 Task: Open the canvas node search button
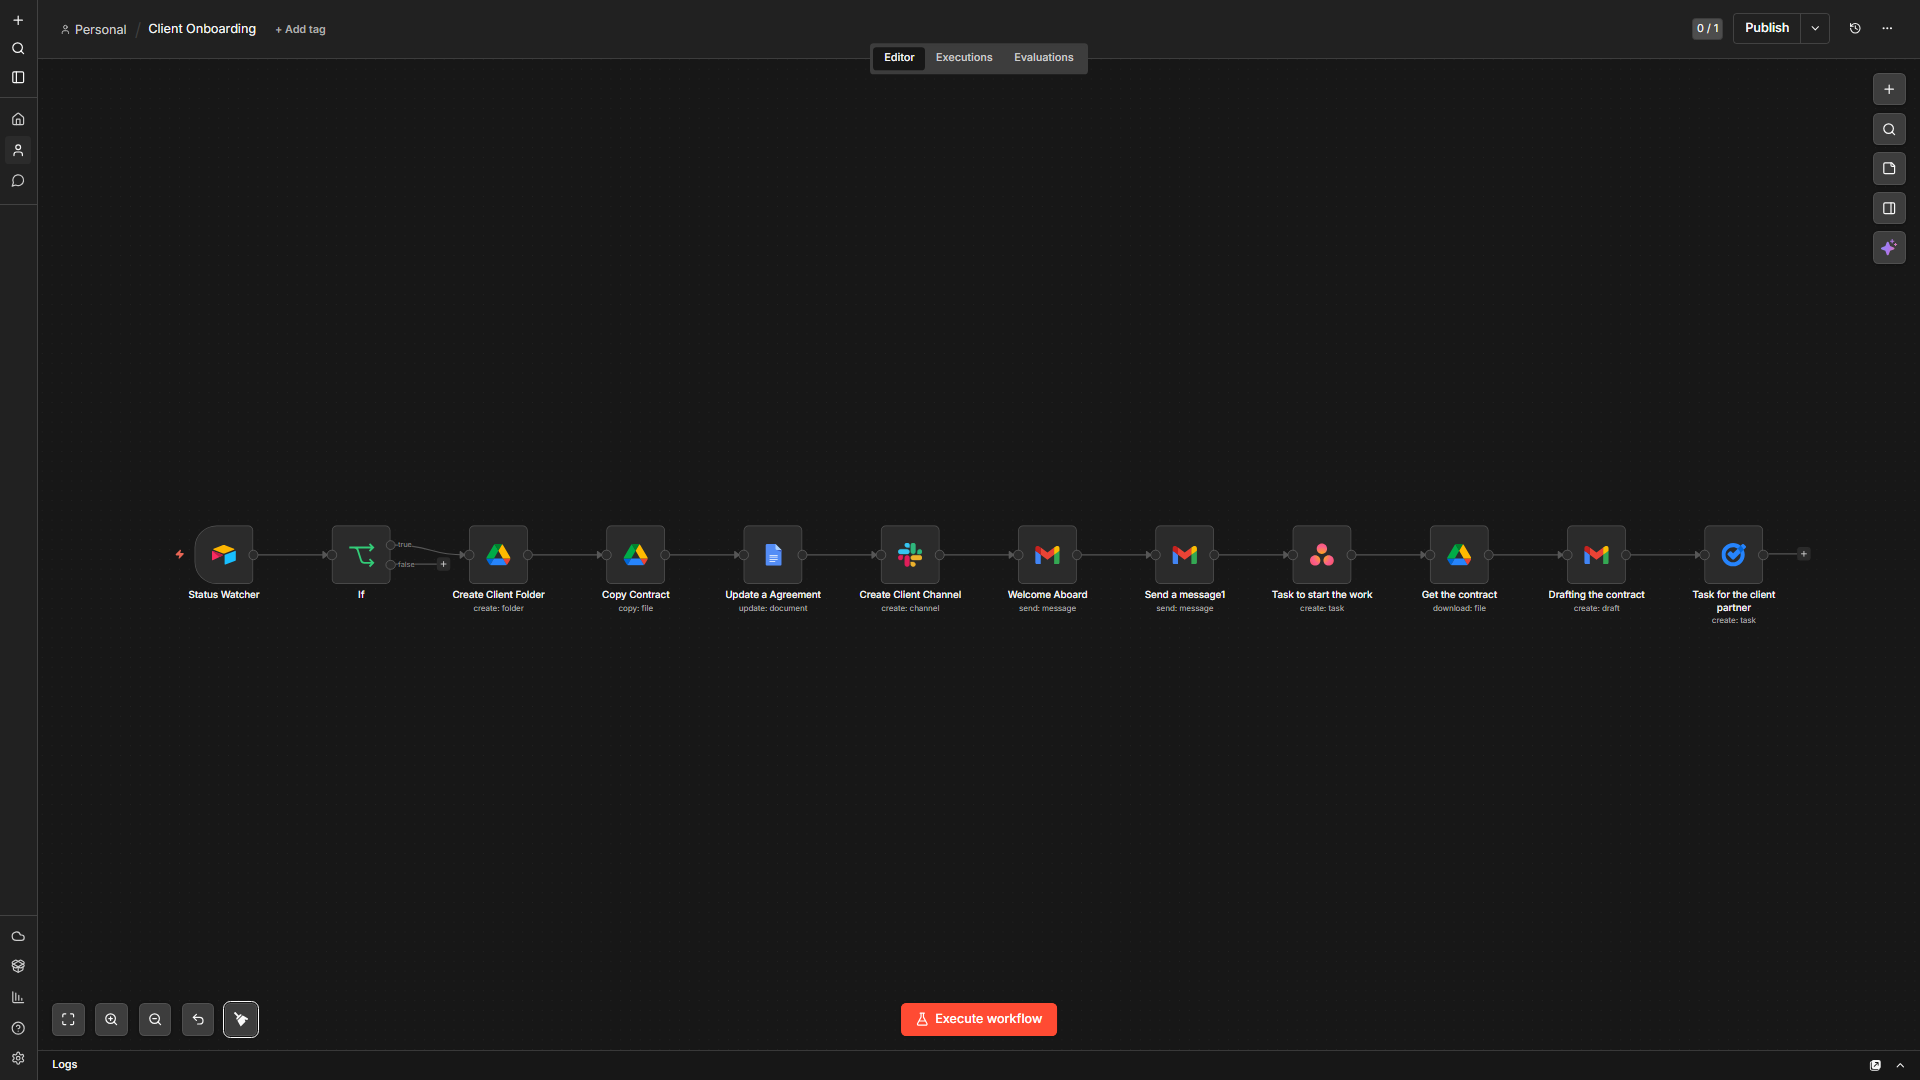pos(1889,129)
